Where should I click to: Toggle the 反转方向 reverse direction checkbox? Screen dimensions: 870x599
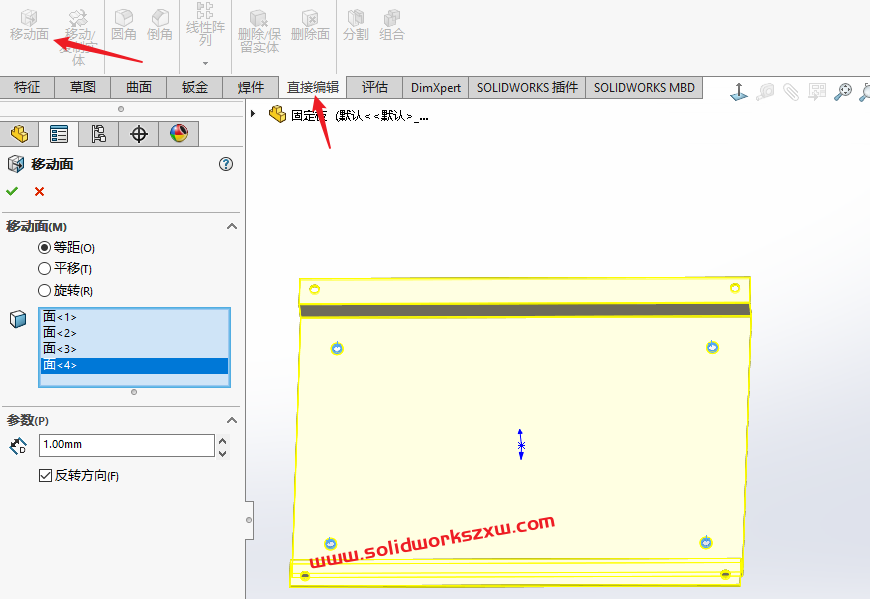45,476
